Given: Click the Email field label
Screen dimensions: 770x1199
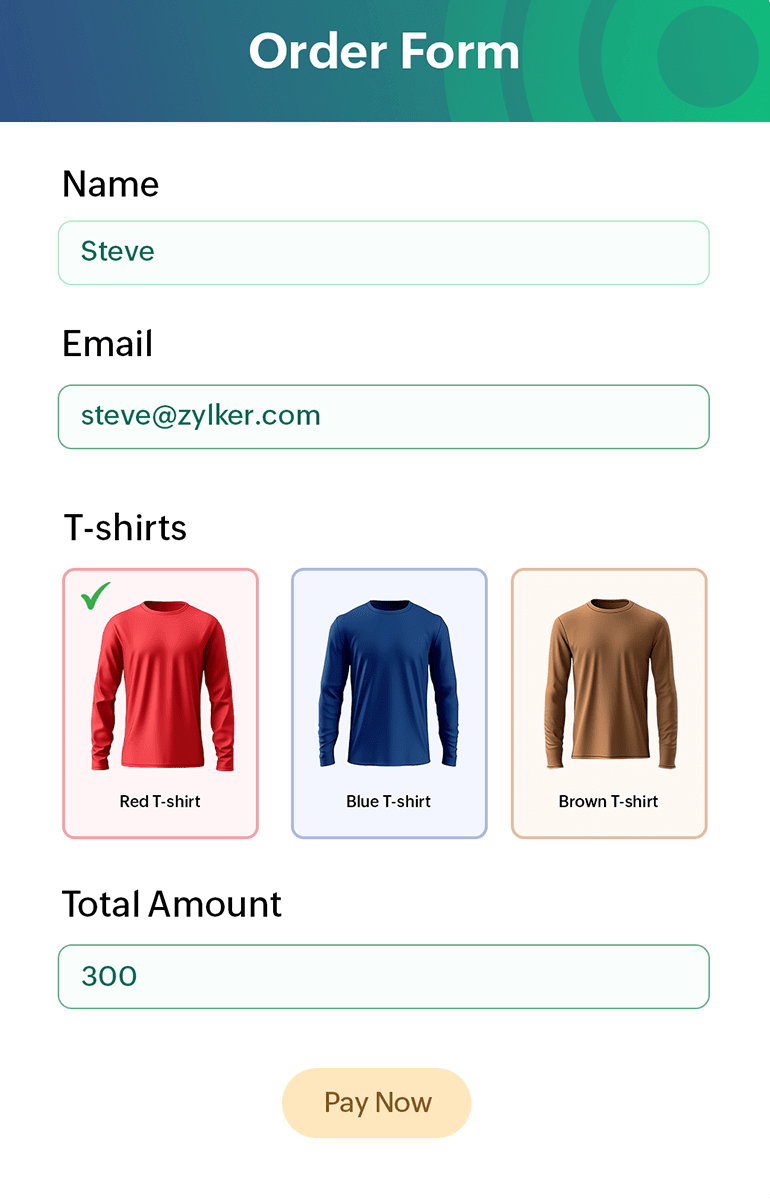Looking at the screenshot, I should click(x=108, y=343).
